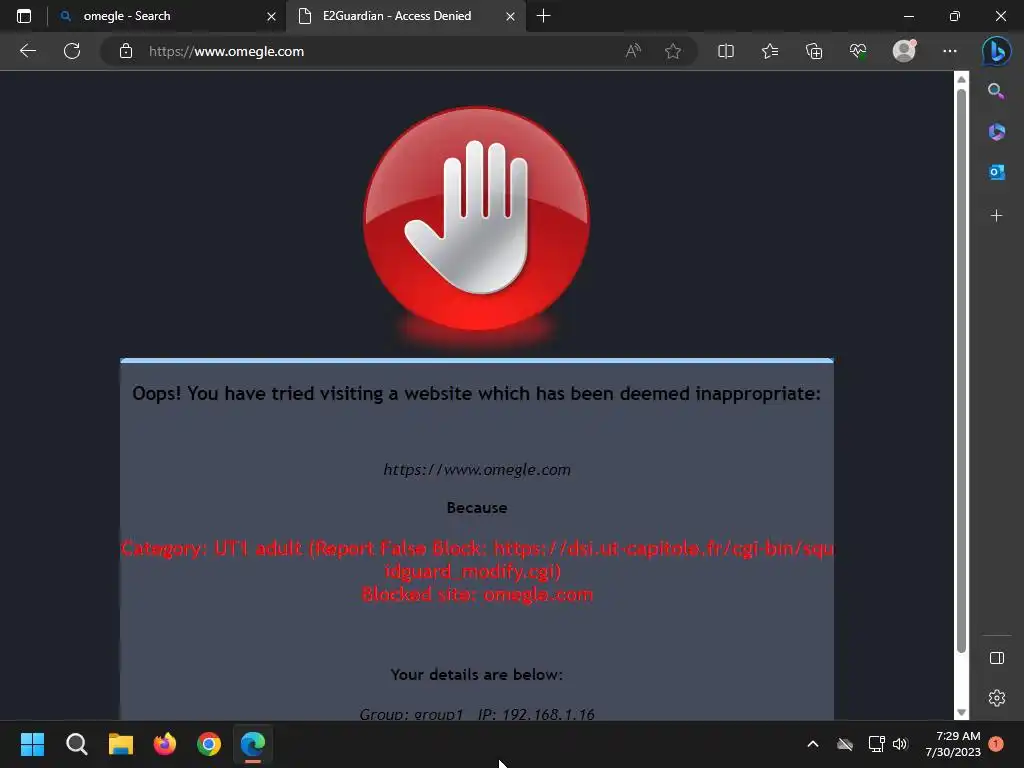The image size is (1024, 768).
Task: Toggle sidebar visibility panel icon
Action: (997, 658)
